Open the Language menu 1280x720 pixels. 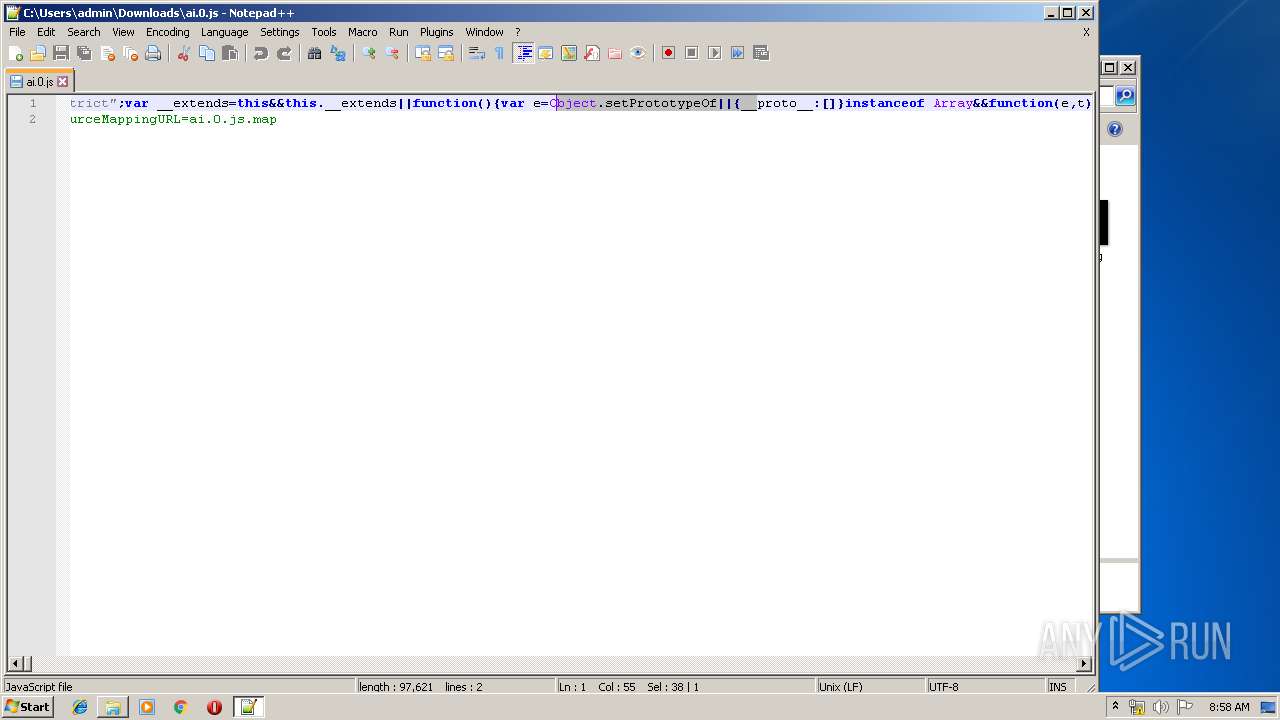(224, 32)
